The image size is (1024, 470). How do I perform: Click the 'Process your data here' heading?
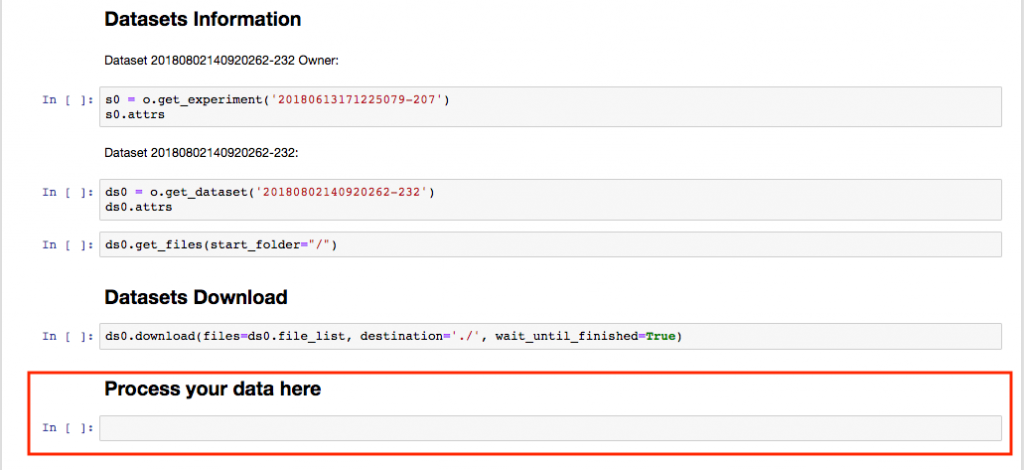pos(212,390)
